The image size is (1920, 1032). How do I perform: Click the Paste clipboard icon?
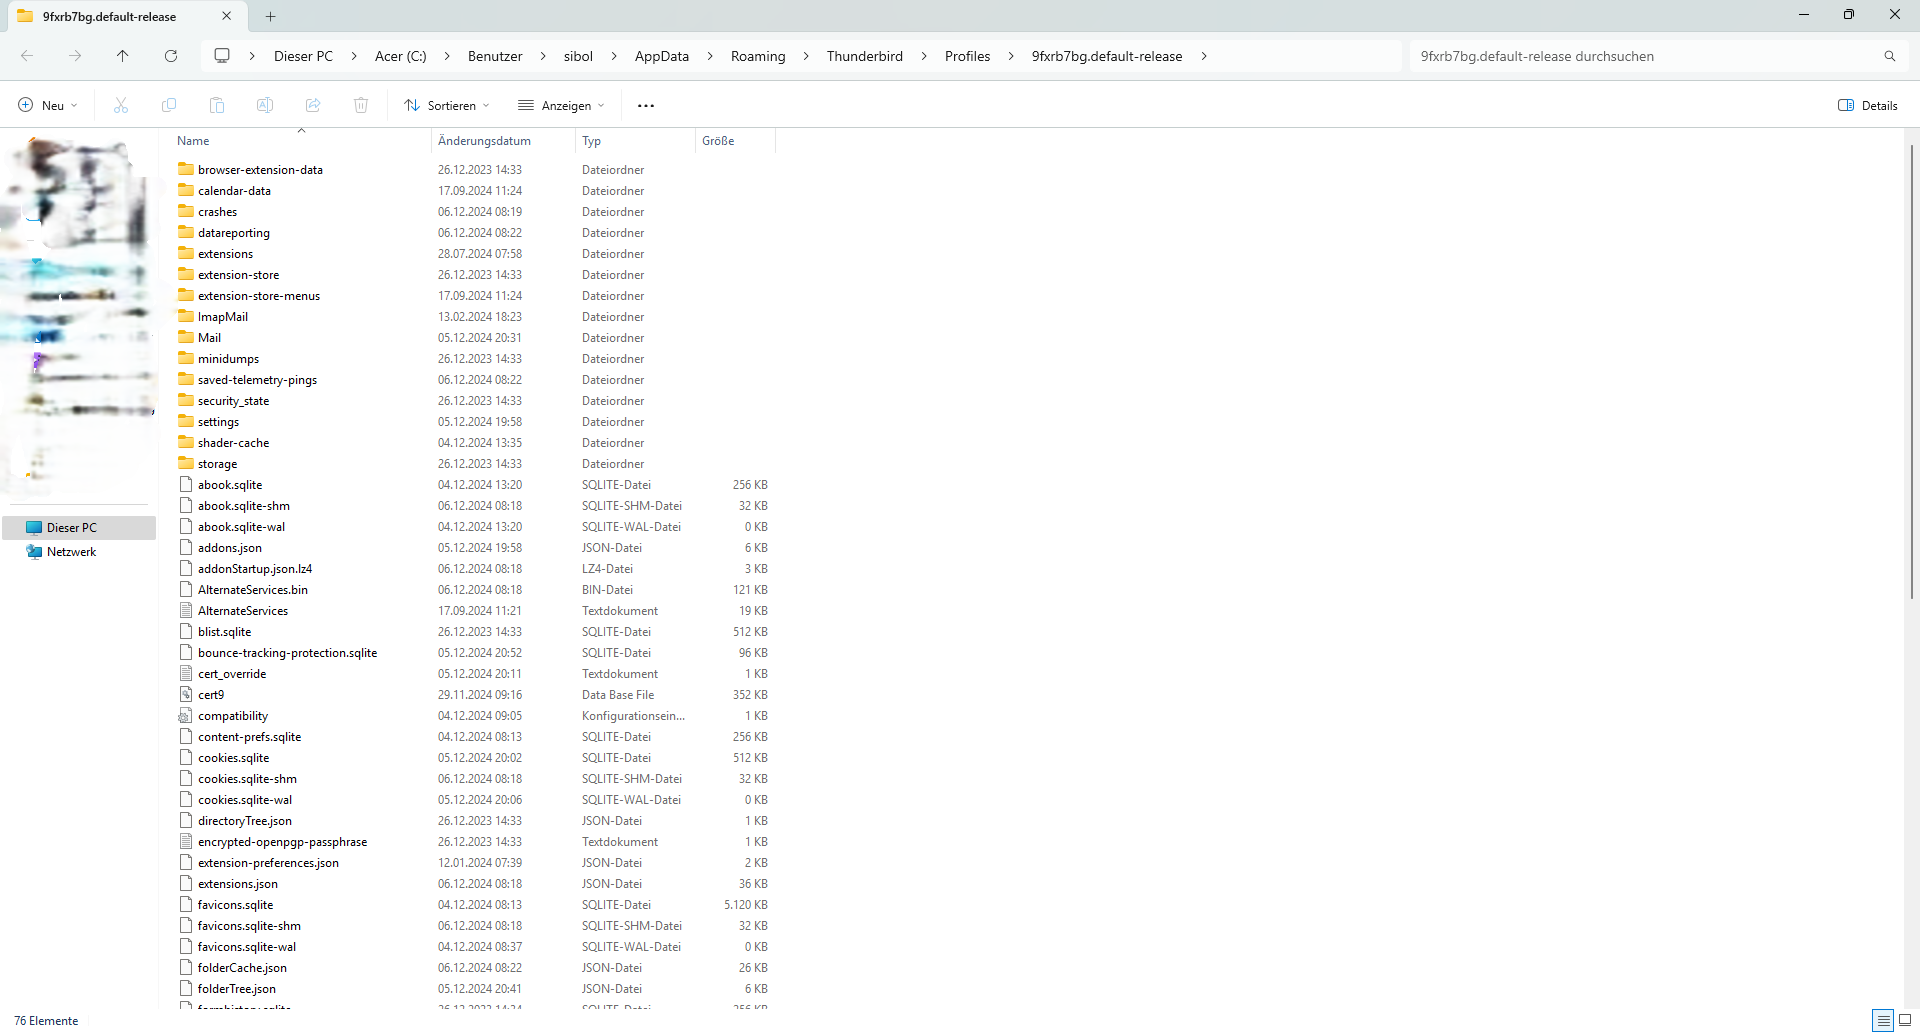pyautogui.click(x=217, y=105)
